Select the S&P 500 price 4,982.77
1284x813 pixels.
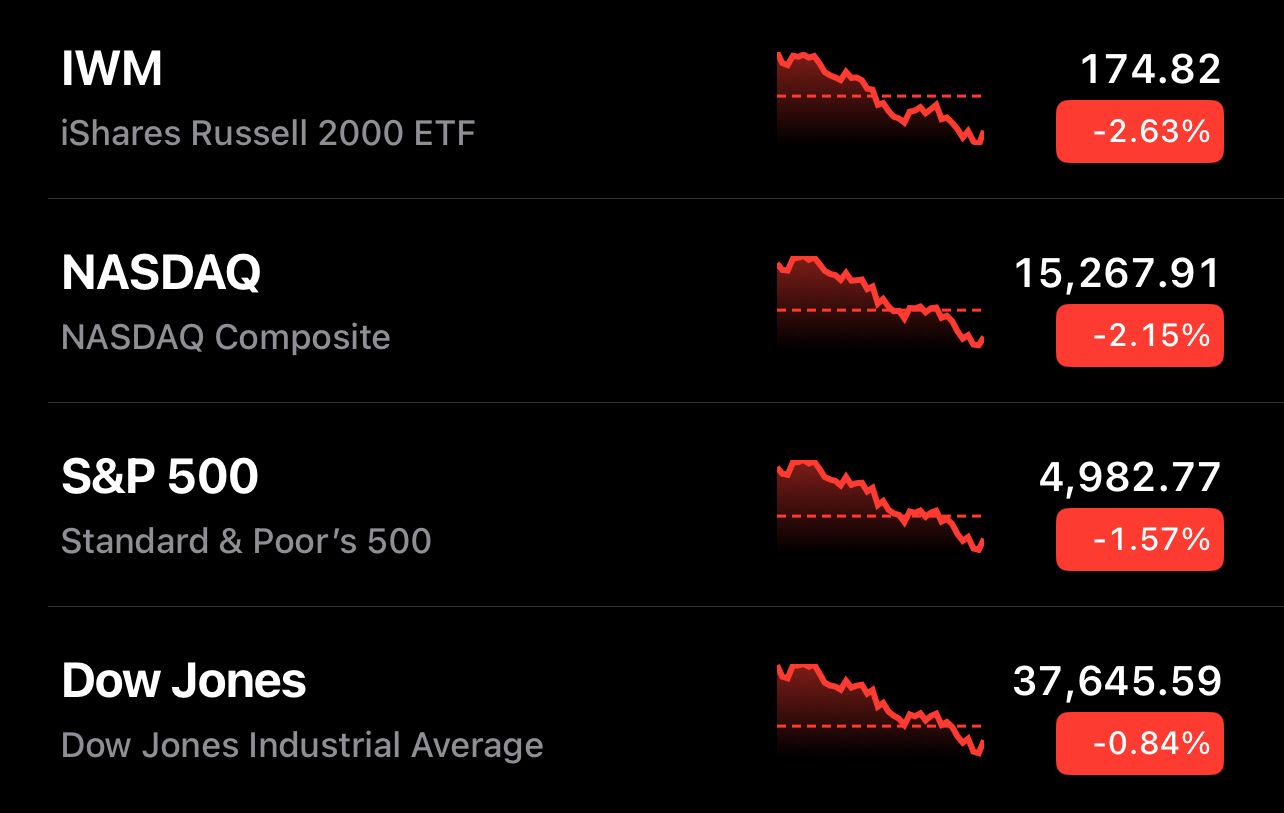1130,478
